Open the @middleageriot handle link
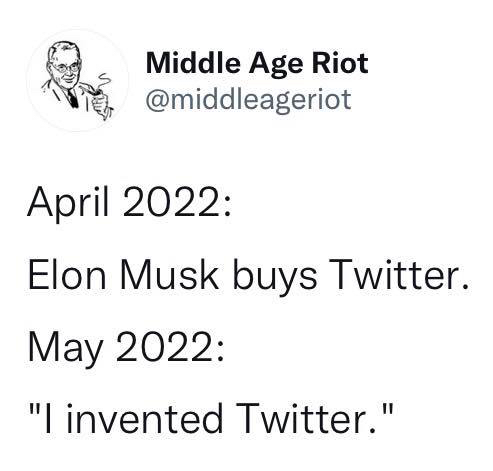 point(248,100)
